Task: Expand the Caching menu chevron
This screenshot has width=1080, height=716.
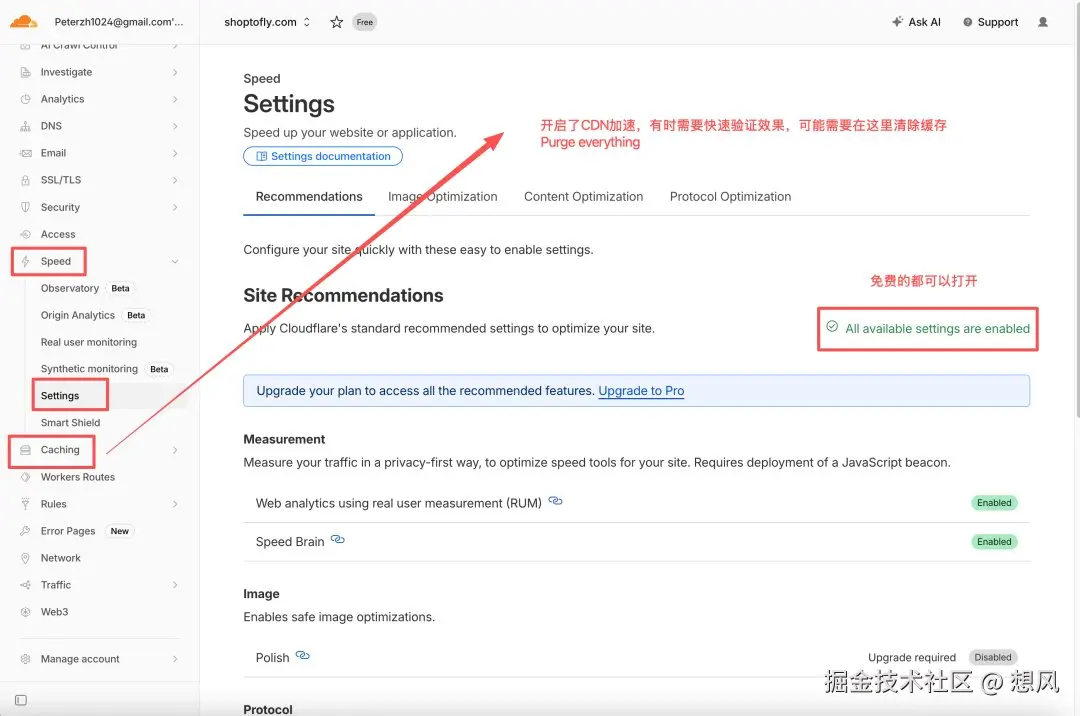Action: (x=175, y=450)
